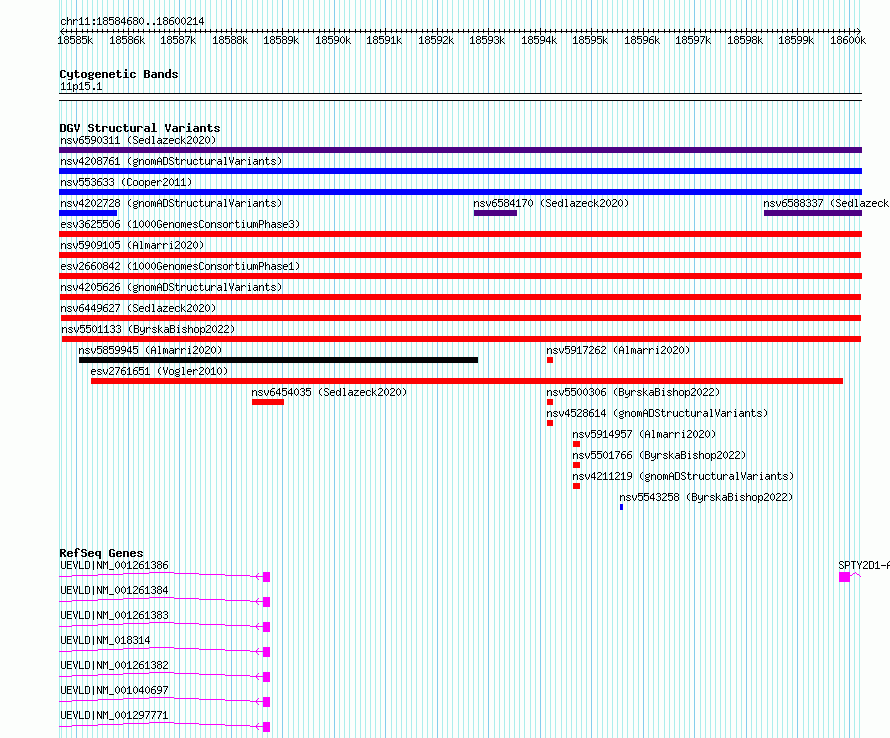Click the UEVLD NM_001261382 exon box
Image resolution: width=890 pixels, height=738 pixels.
pos(267,677)
